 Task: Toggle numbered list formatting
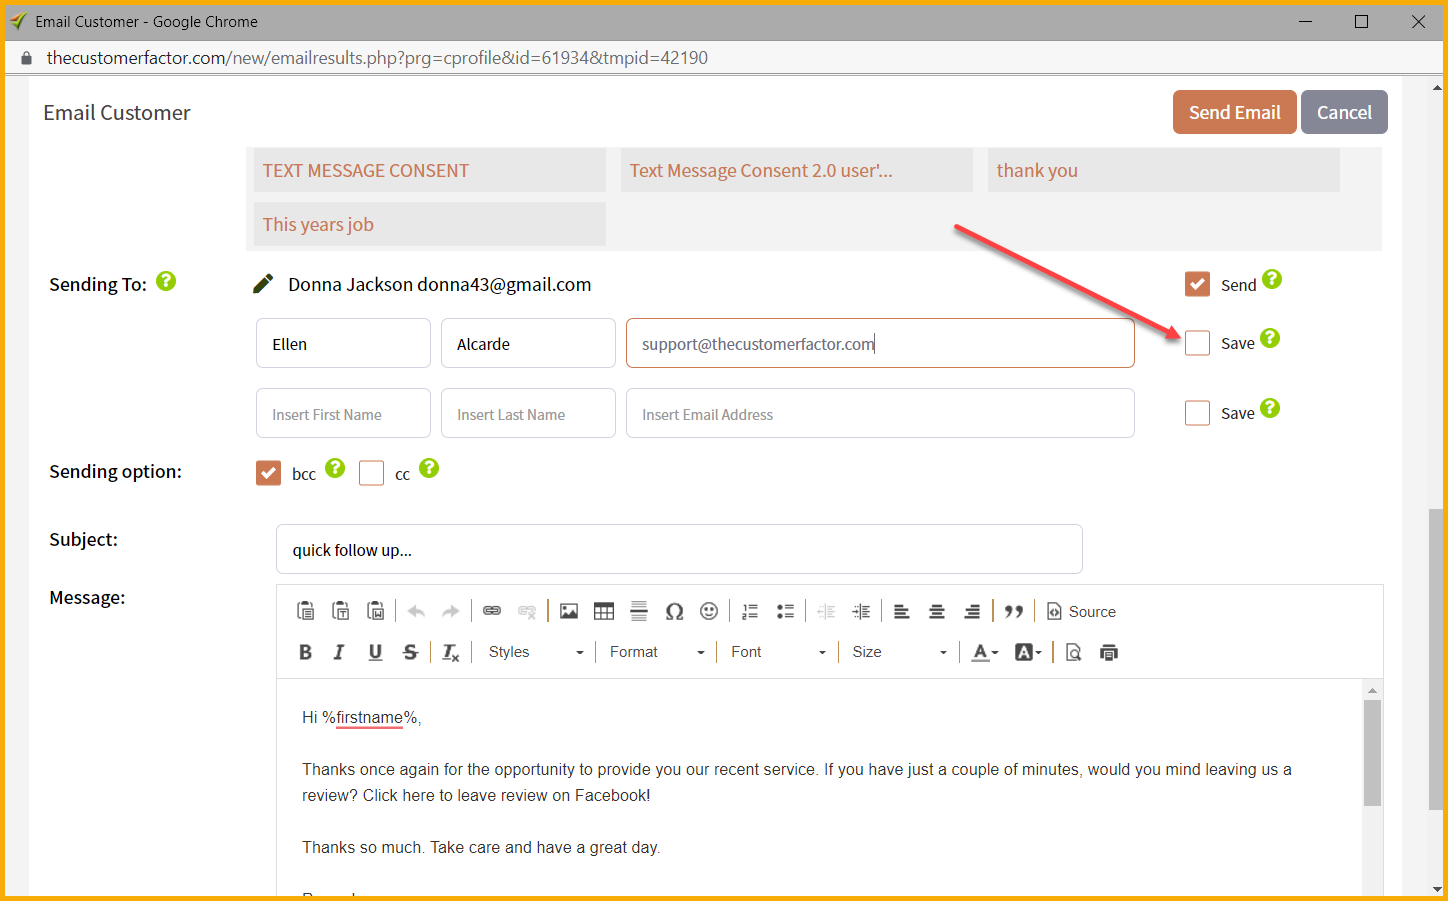tap(751, 611)
